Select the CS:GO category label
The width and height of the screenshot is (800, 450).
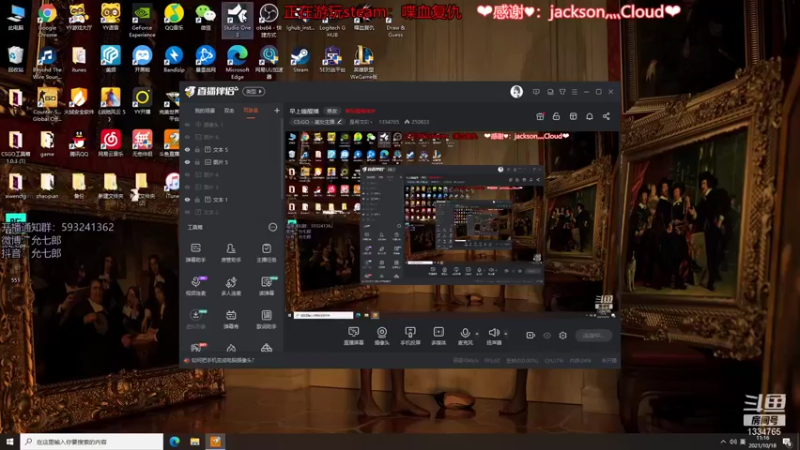coord(314,122)
